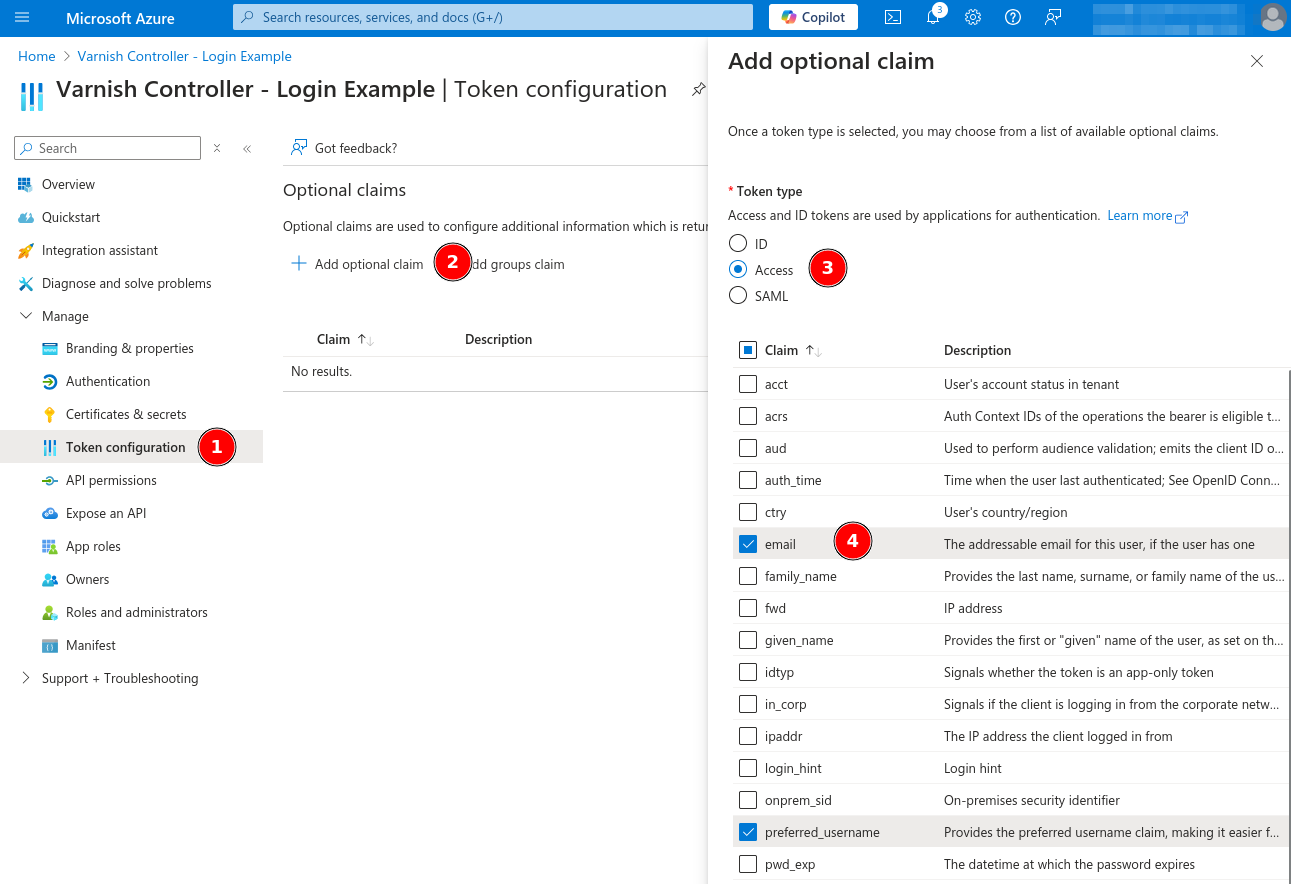Click the auth_time claim name
This screenshot has width=1291, height=884.
tap(793, 480)
